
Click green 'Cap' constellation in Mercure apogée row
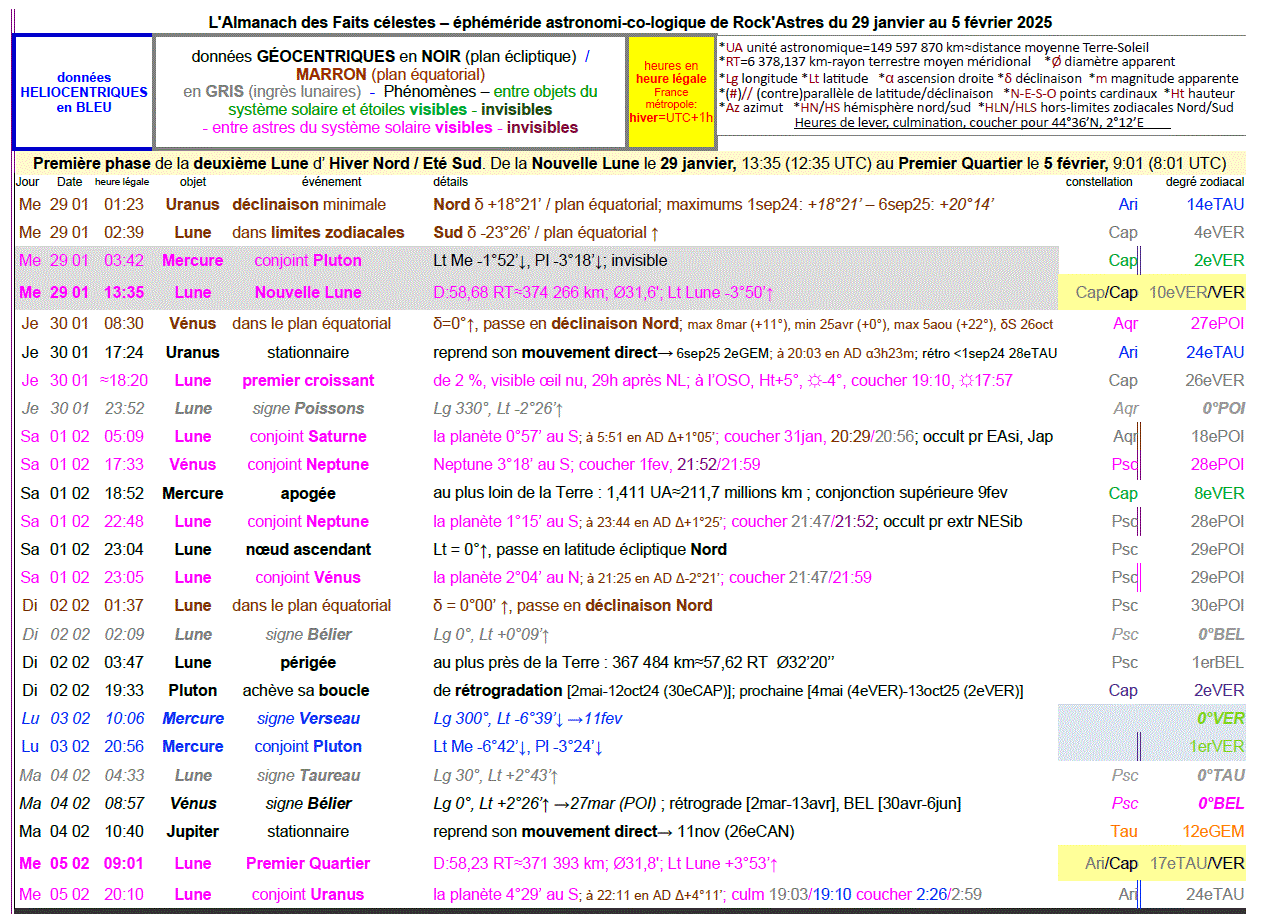point(1123,493)
